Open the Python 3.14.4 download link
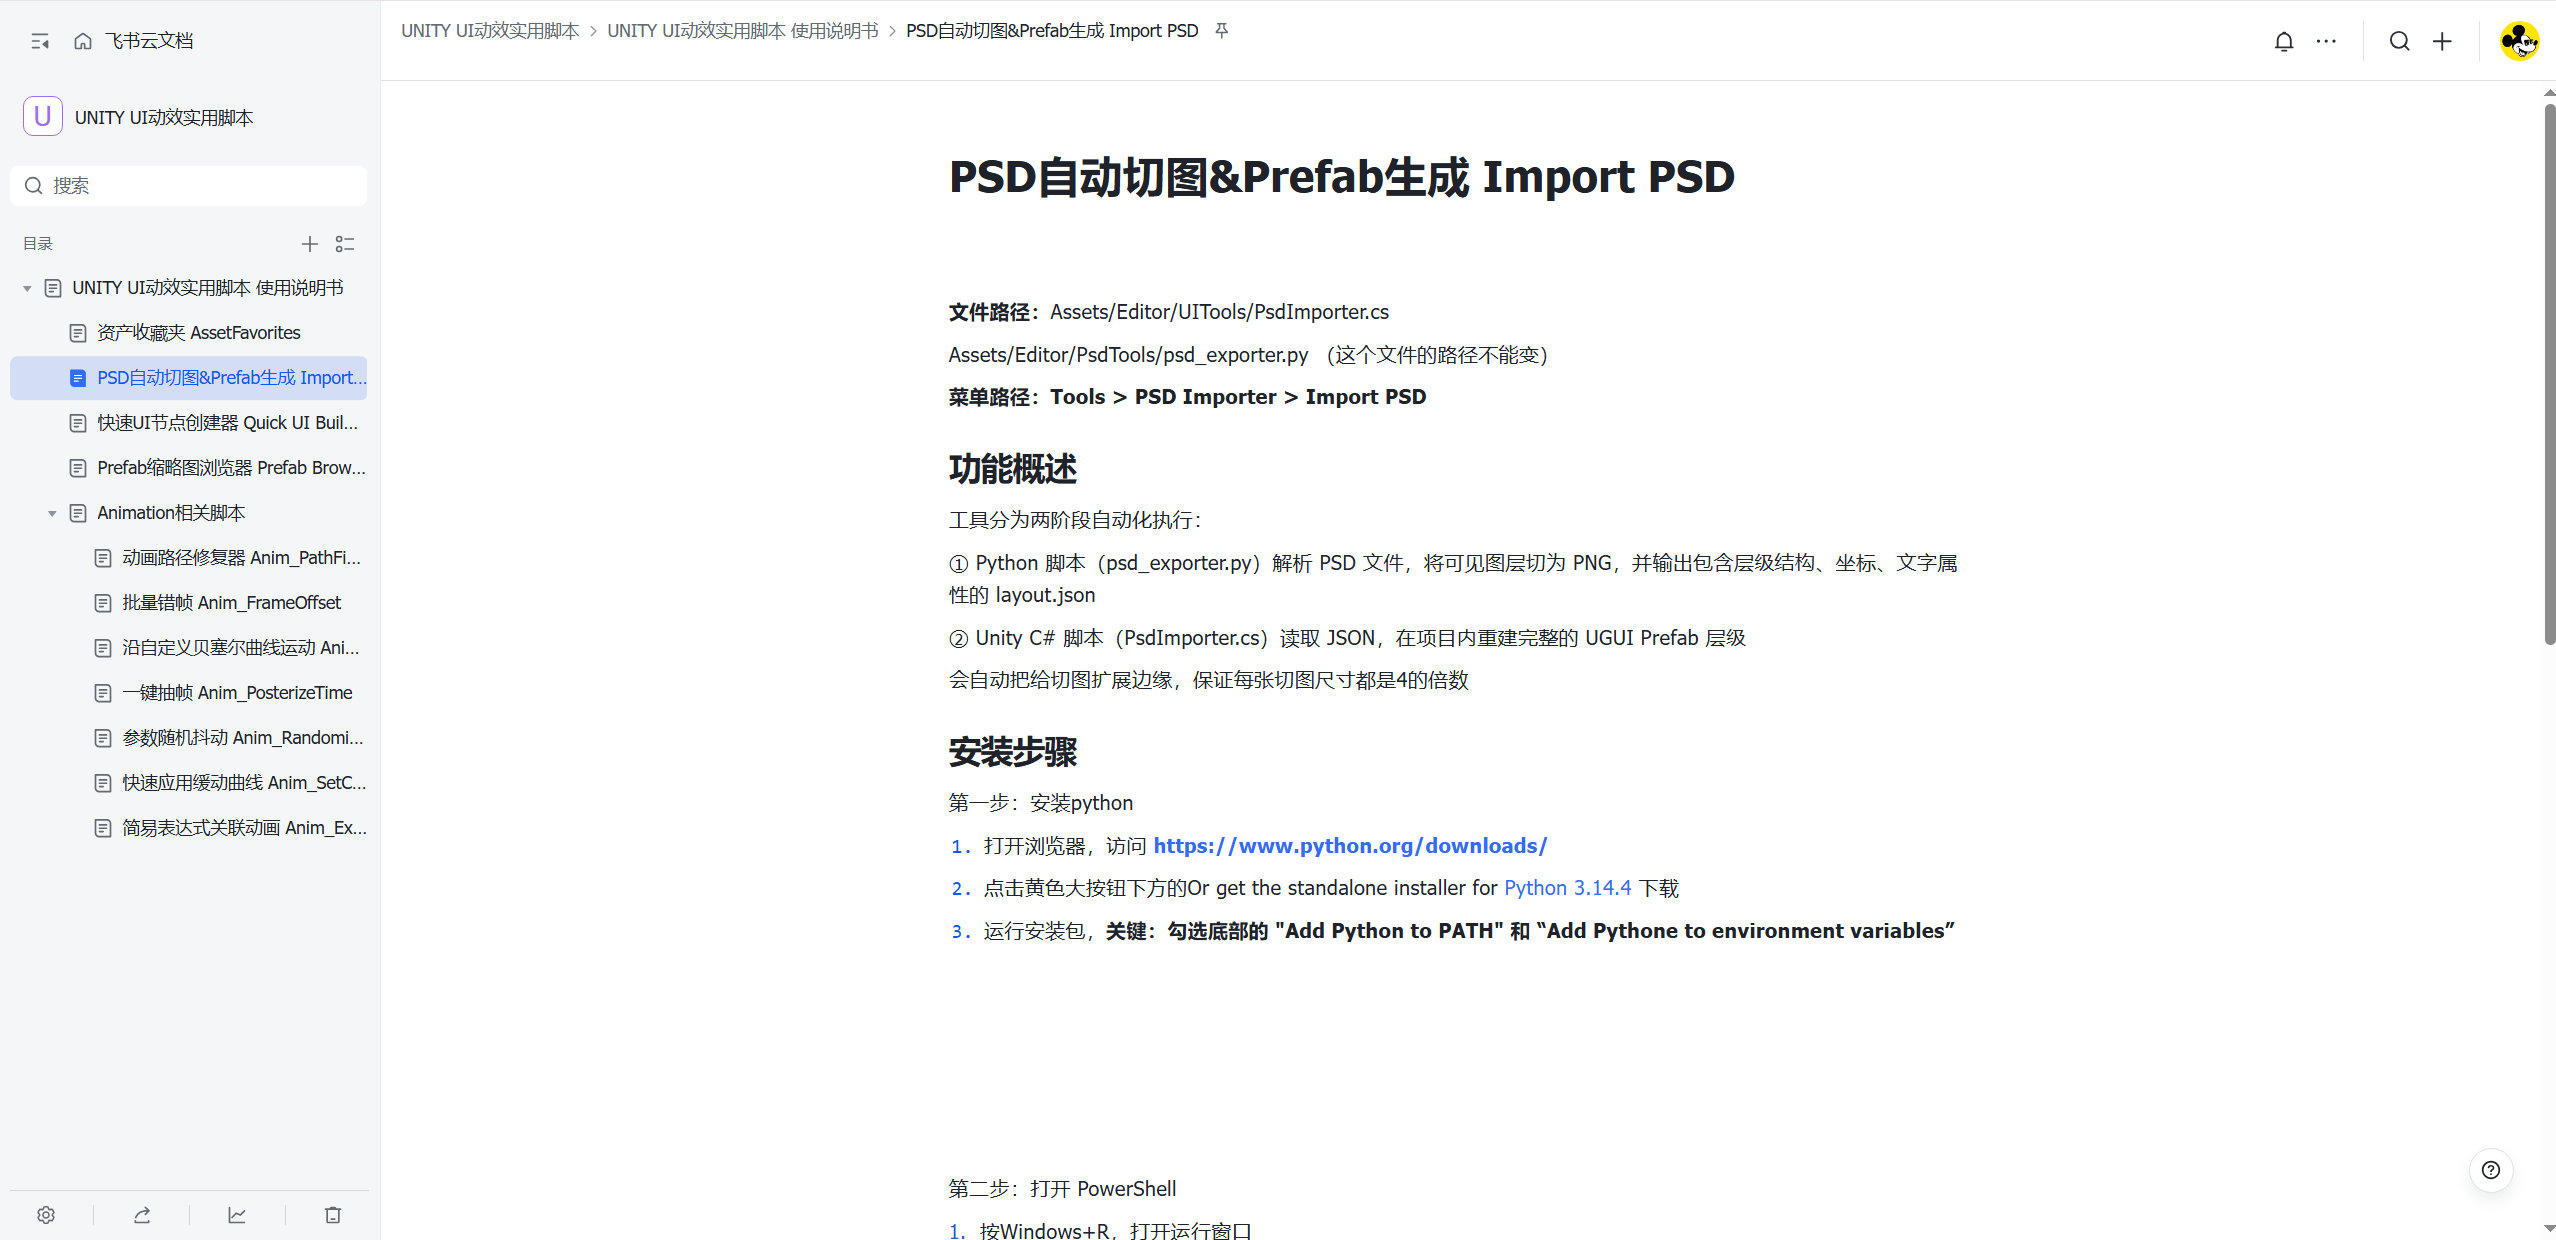The image size is (2556, 1240). [x=1567, y=888]
